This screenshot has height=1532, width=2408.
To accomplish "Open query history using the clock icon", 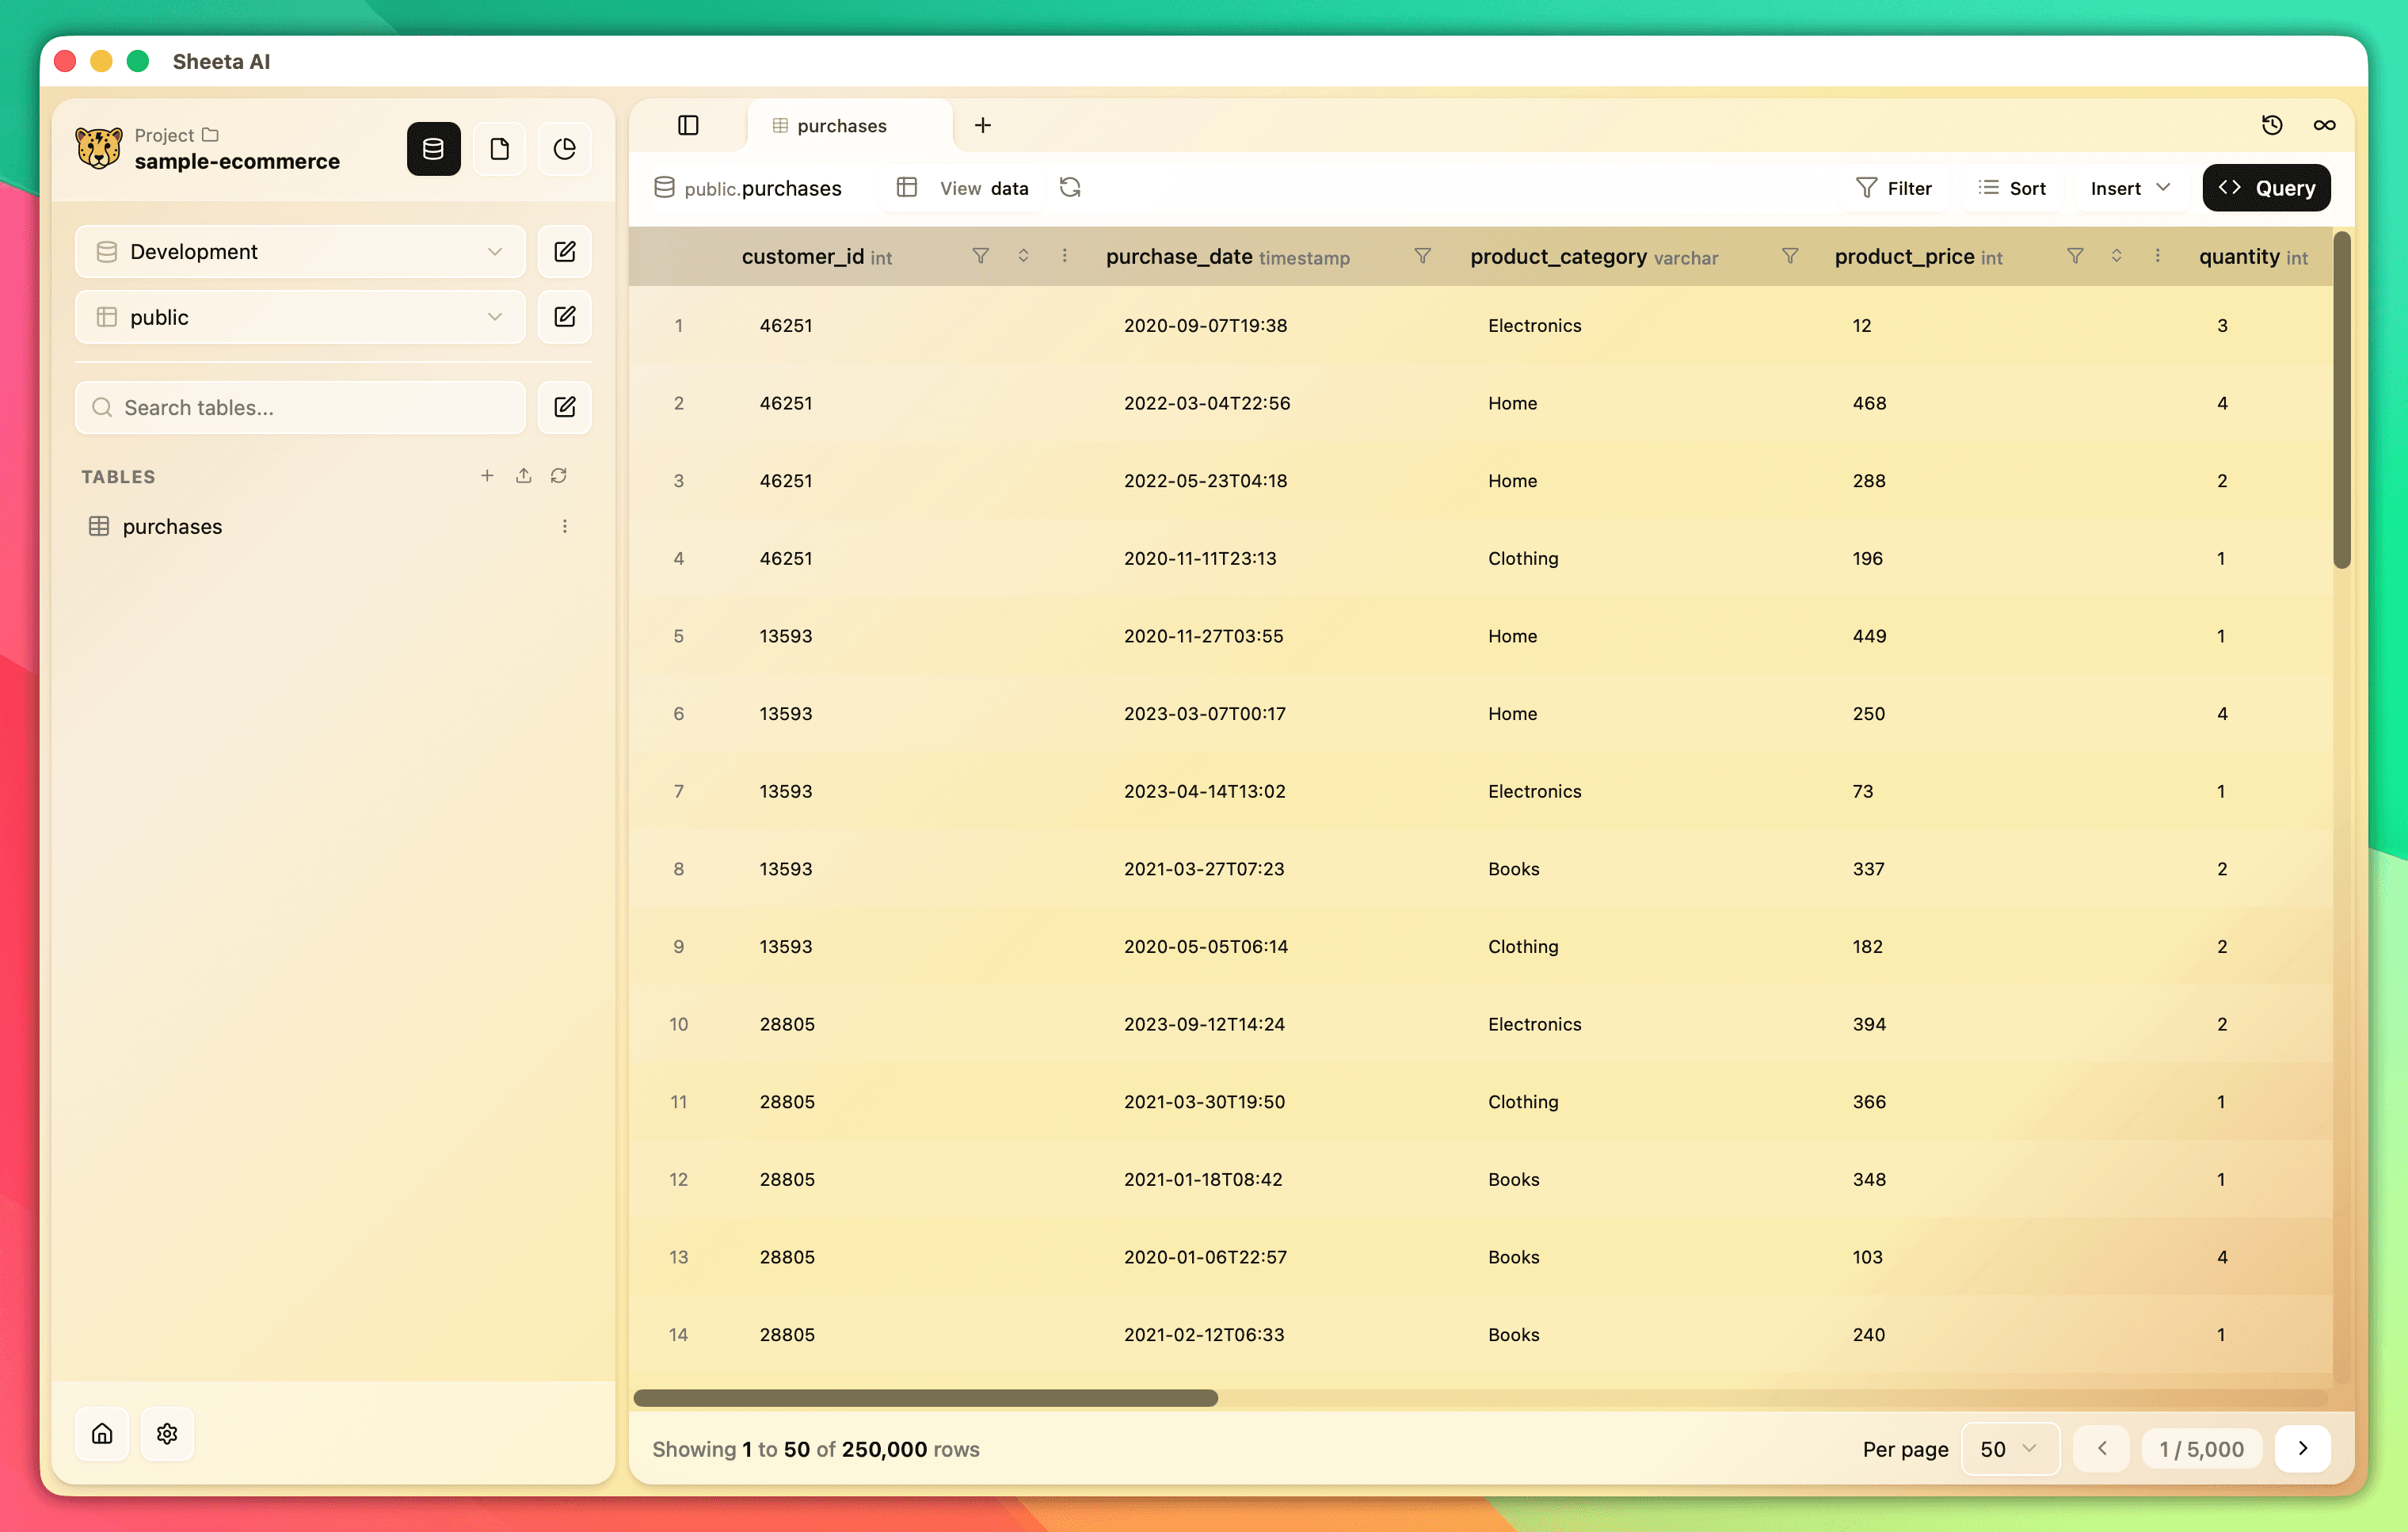I will [2272, 125].
